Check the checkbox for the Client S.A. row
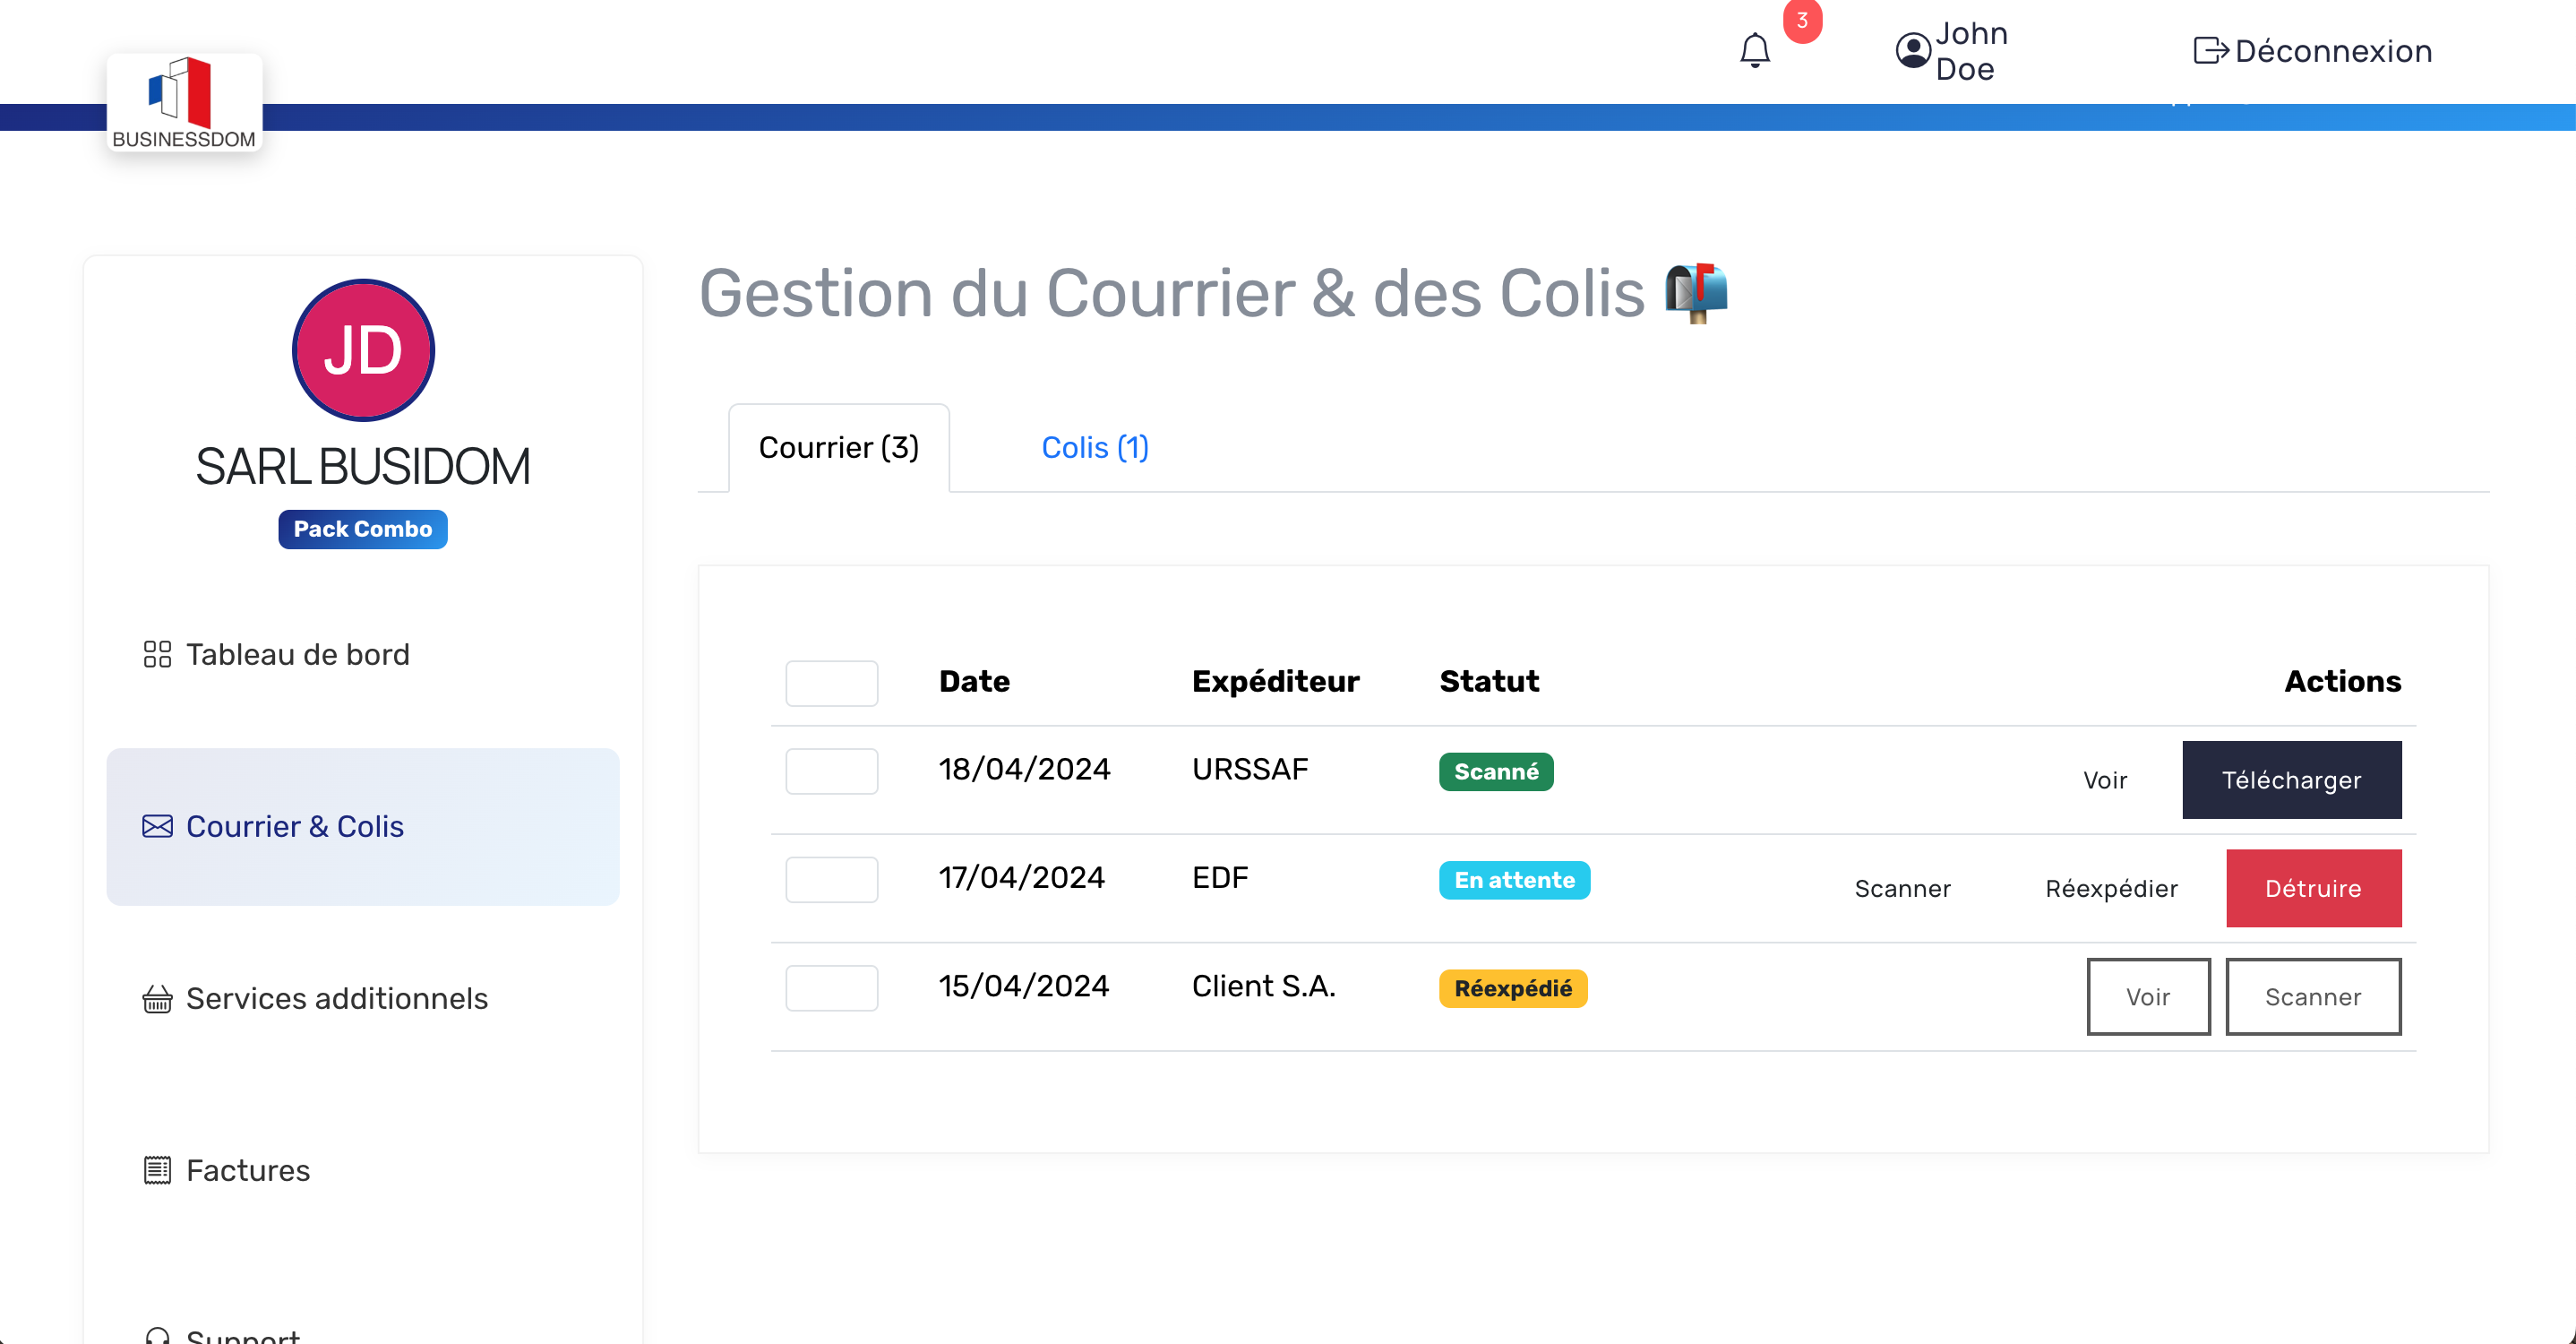This screenshot has height=1344, width=2576. (831, 987)
